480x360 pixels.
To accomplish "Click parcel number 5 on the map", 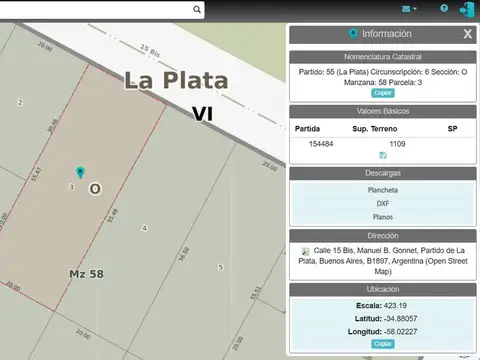I will (220, 267).
